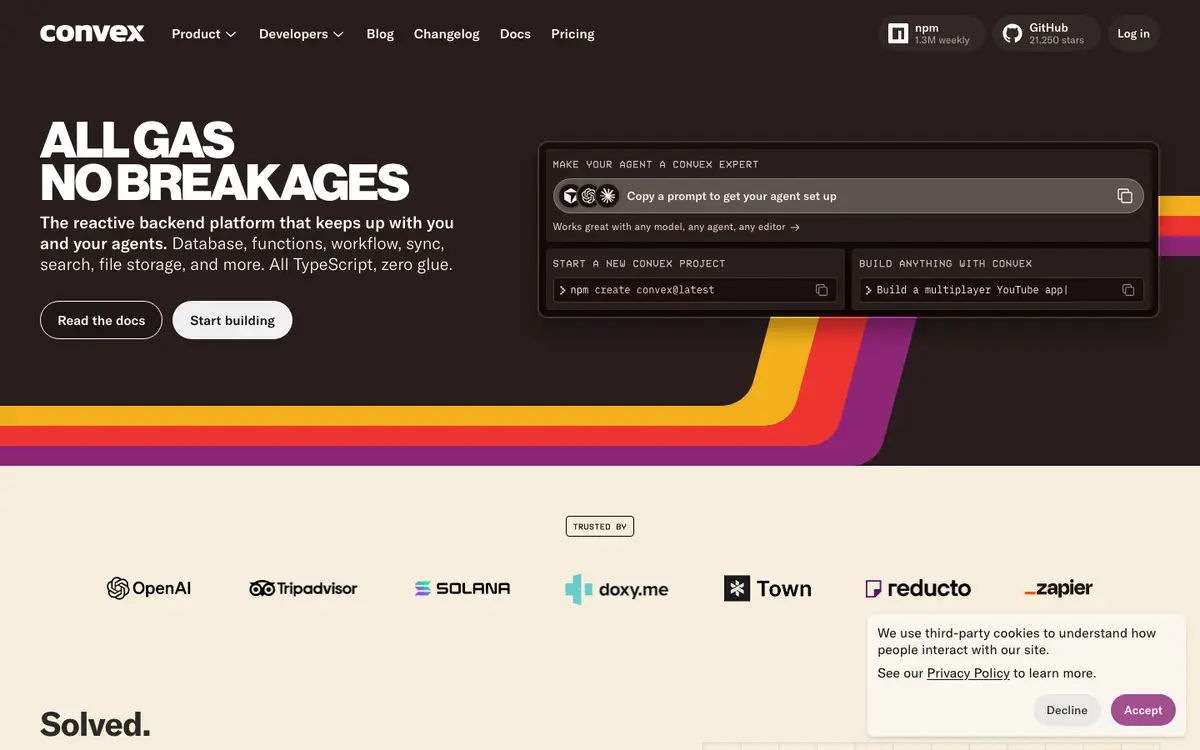Click the doxy.me logo
Image resolution: width=1200 pixels, height=750 pixels.
(616, 589)
